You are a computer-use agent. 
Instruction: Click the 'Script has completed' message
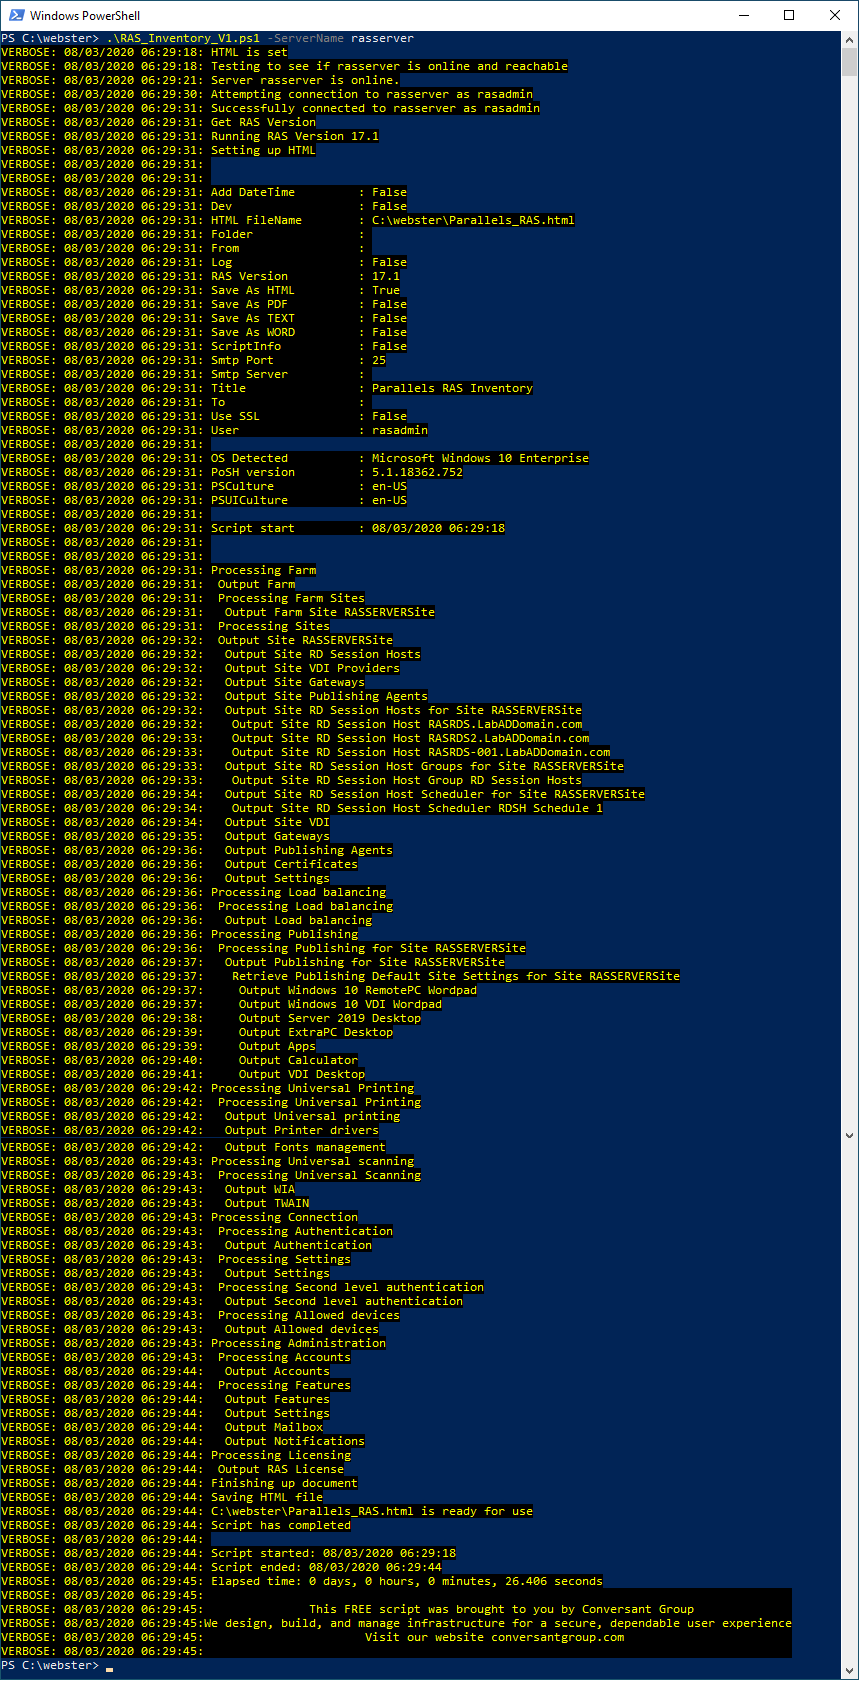click(x=280, y=1525)
